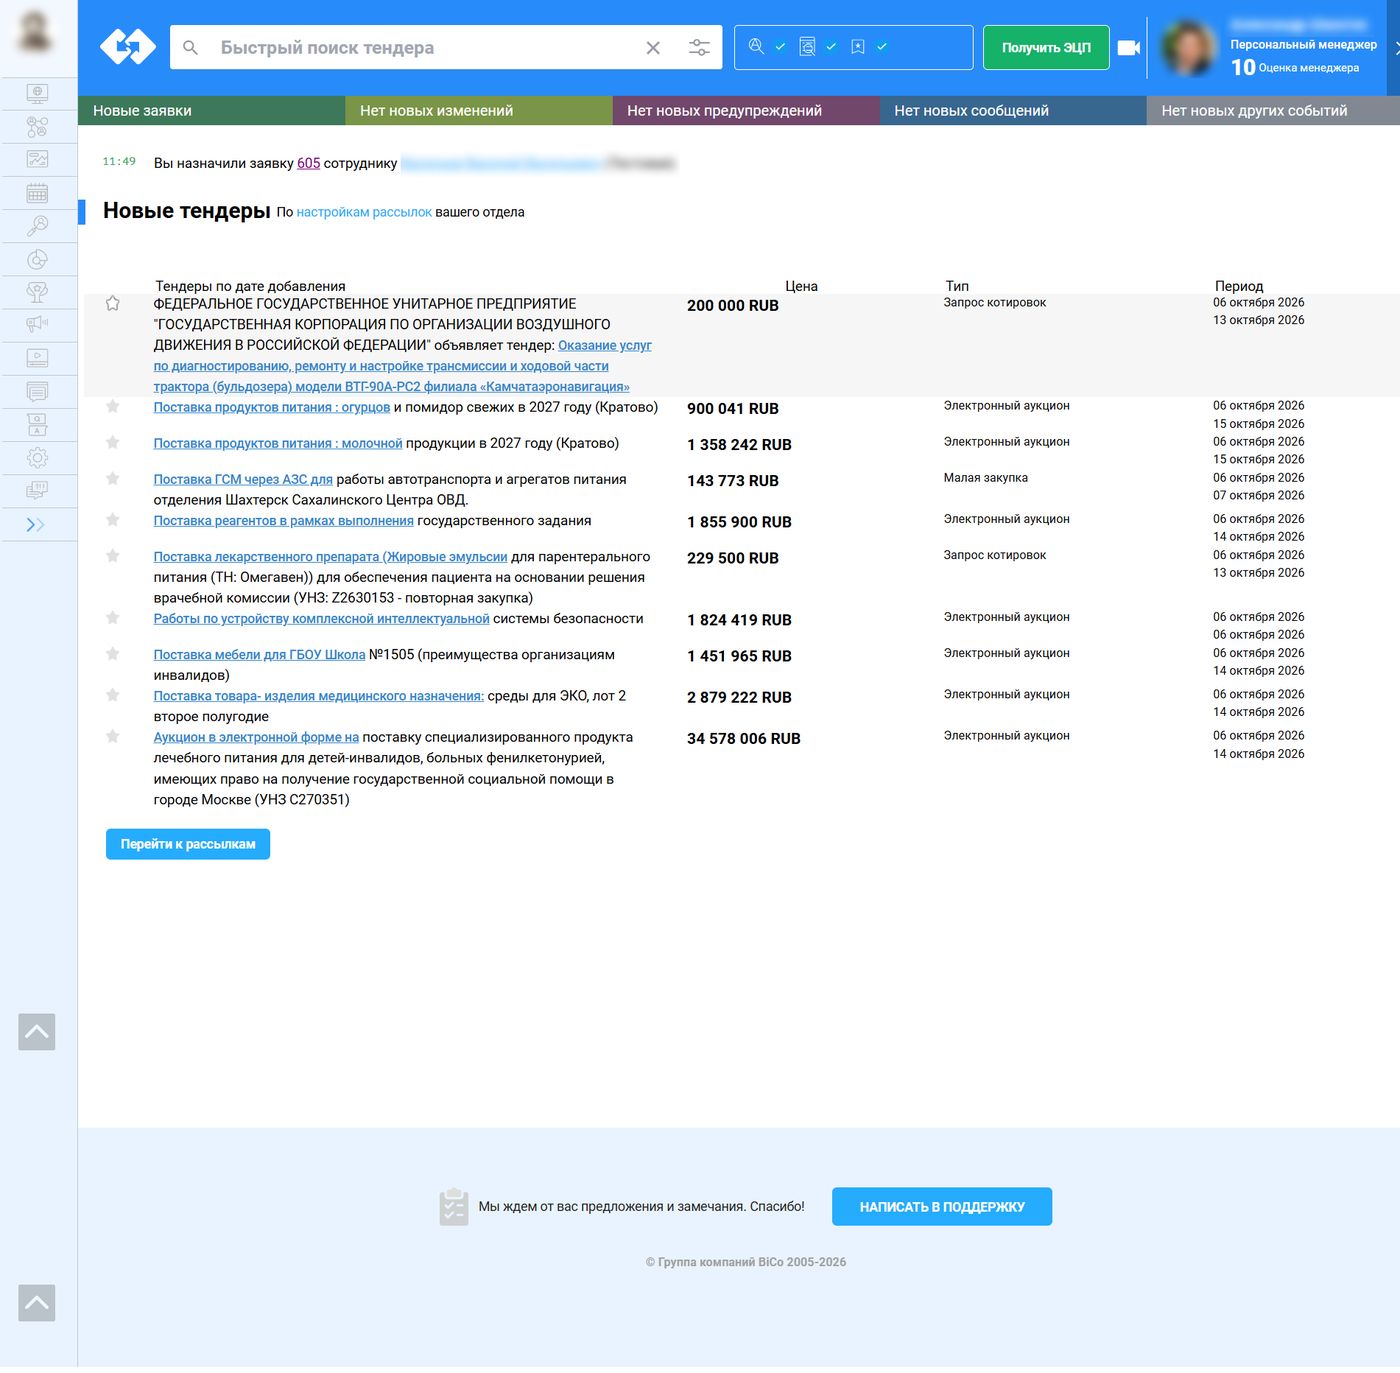Image resolution: width=1400 pixels, height=1373 pixels.
Task: Click the 'Перейти к рассылкам' button
Action: [x=188, y=844]
